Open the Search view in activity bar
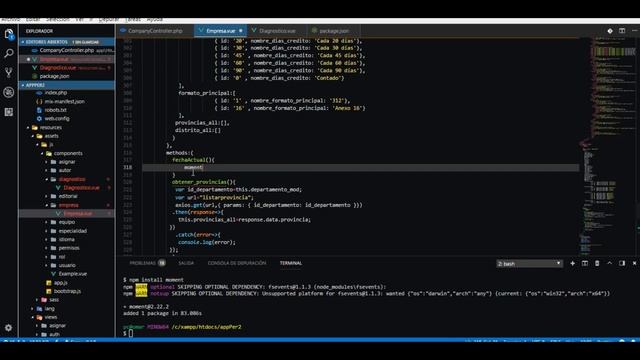Screen dimensions: 640x360 (9, 53)
